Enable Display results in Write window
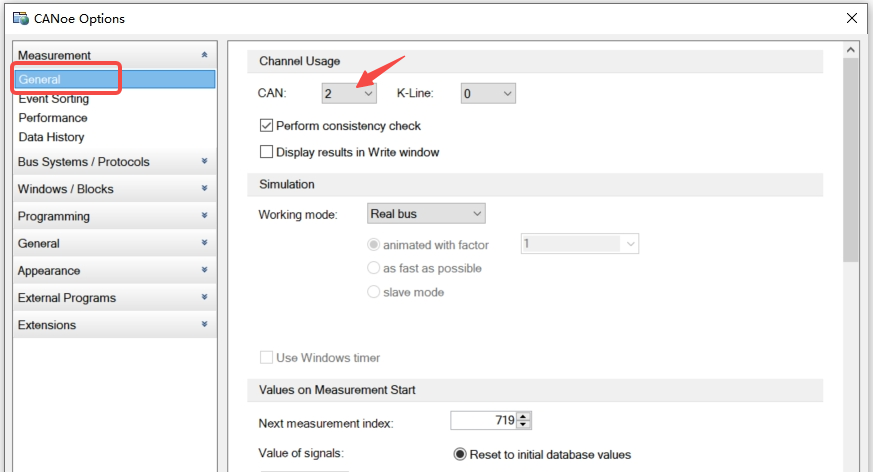 tap(266, 152)
